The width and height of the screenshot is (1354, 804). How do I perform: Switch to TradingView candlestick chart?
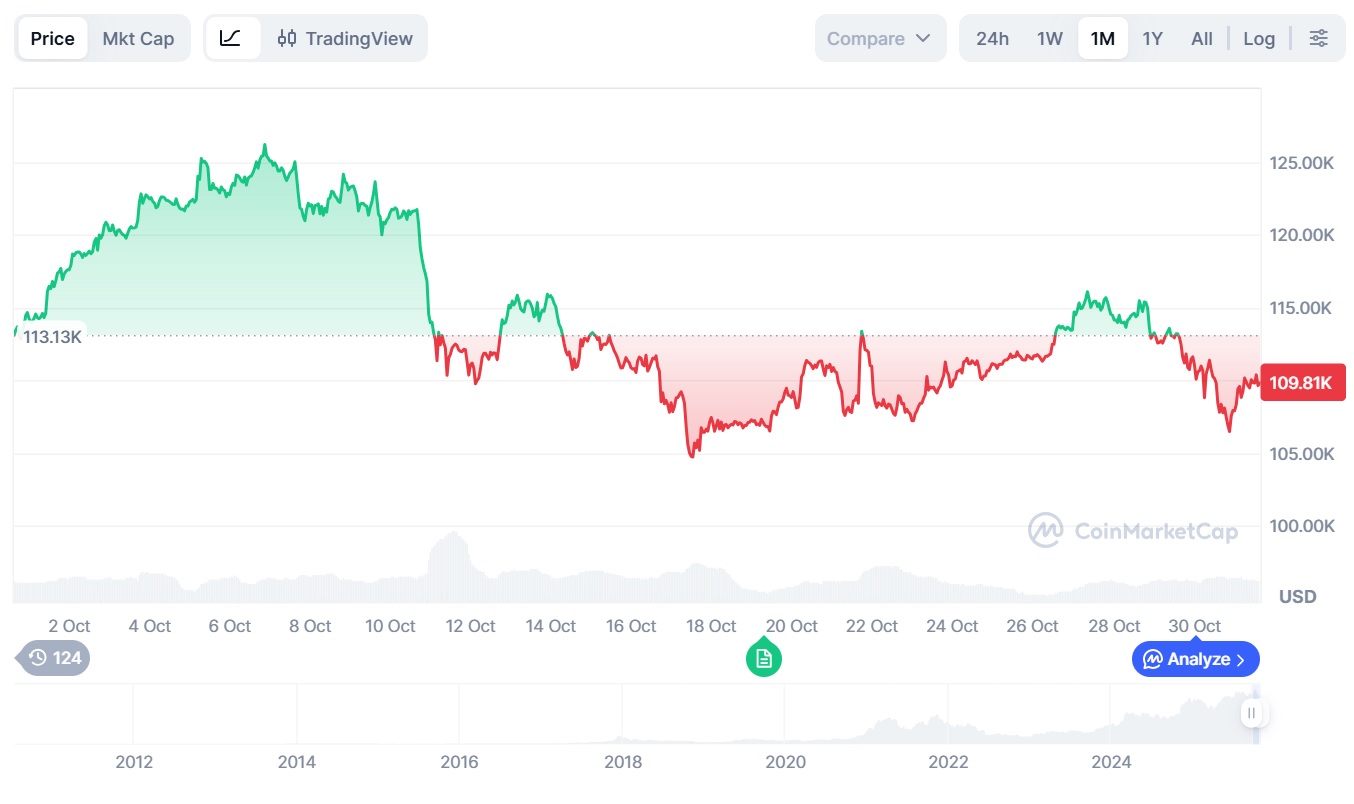[345, 39]
